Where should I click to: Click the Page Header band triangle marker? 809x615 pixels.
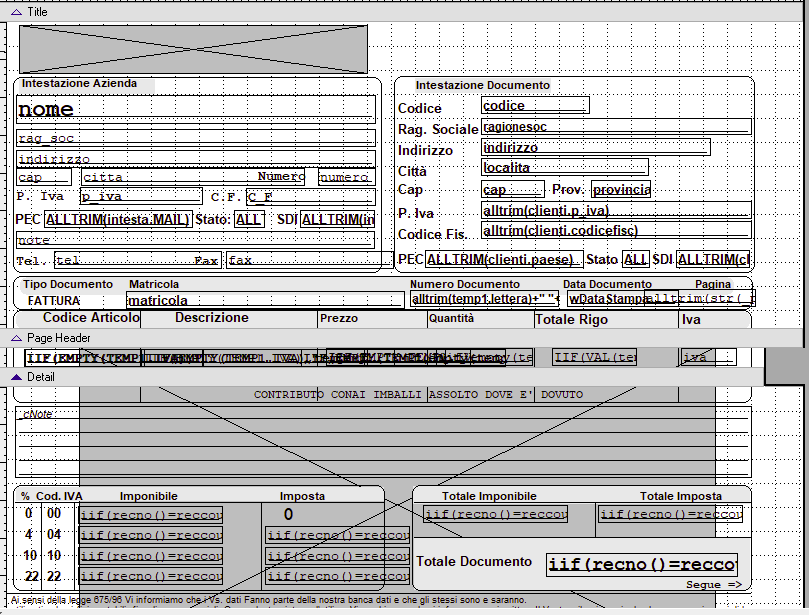tap(16, 338)
